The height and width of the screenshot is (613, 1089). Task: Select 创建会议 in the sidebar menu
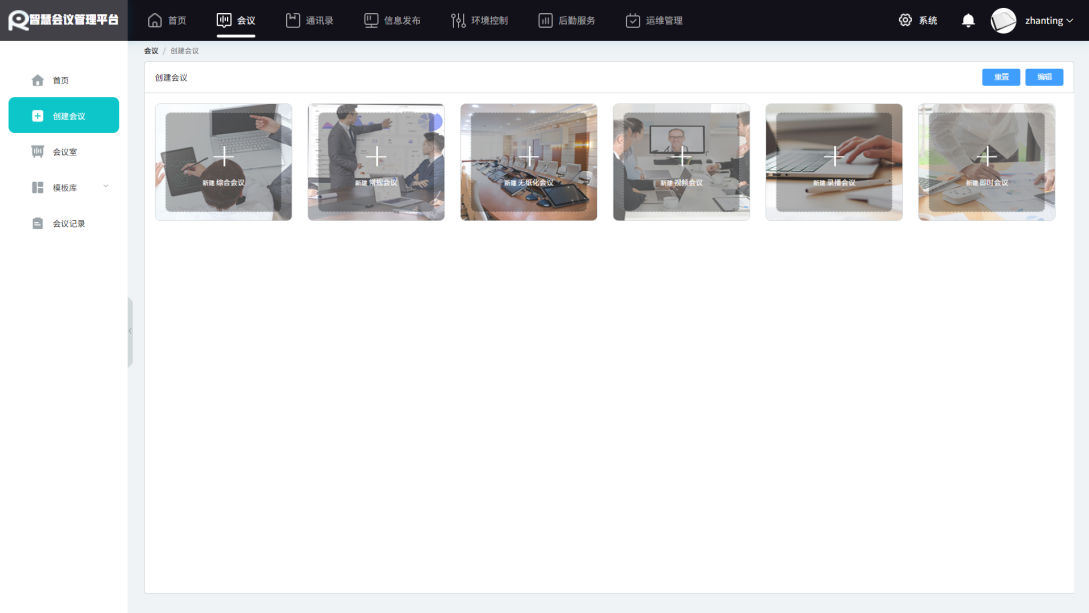63,115
